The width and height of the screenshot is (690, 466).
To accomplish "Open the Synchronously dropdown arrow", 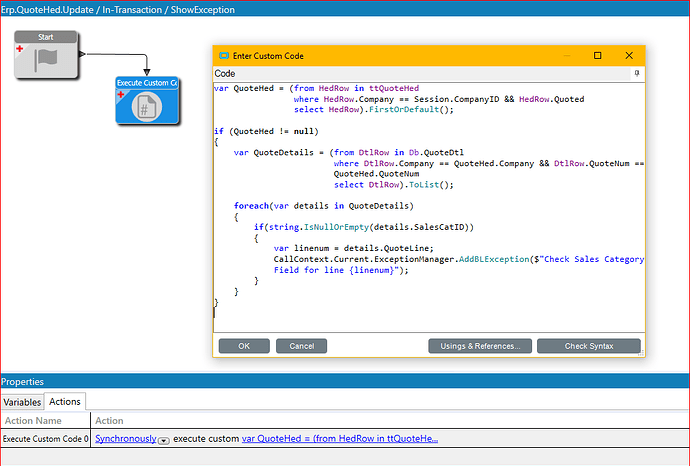I will click(163, 440).
